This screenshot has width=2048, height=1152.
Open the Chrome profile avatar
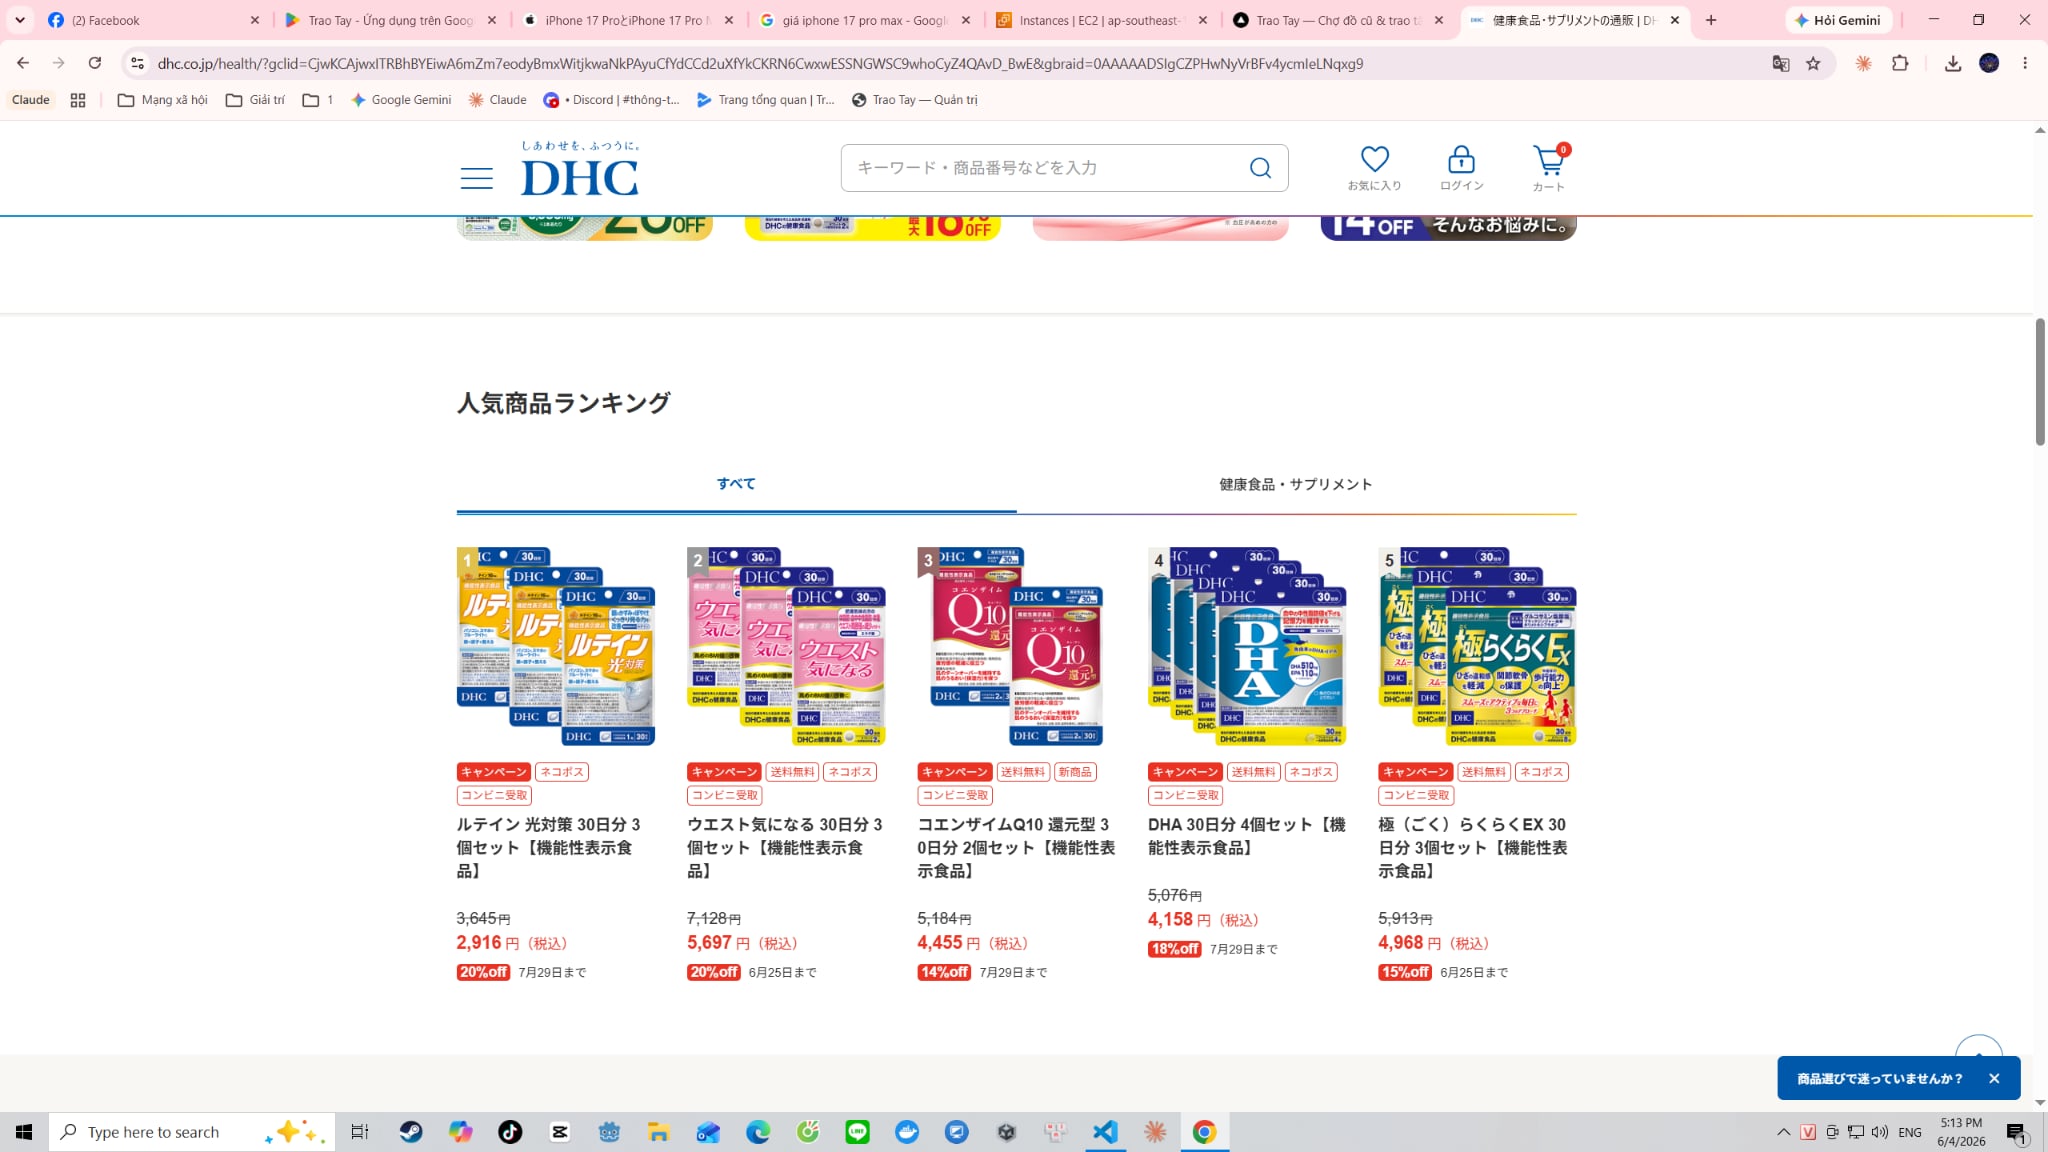coord(1989,63)
